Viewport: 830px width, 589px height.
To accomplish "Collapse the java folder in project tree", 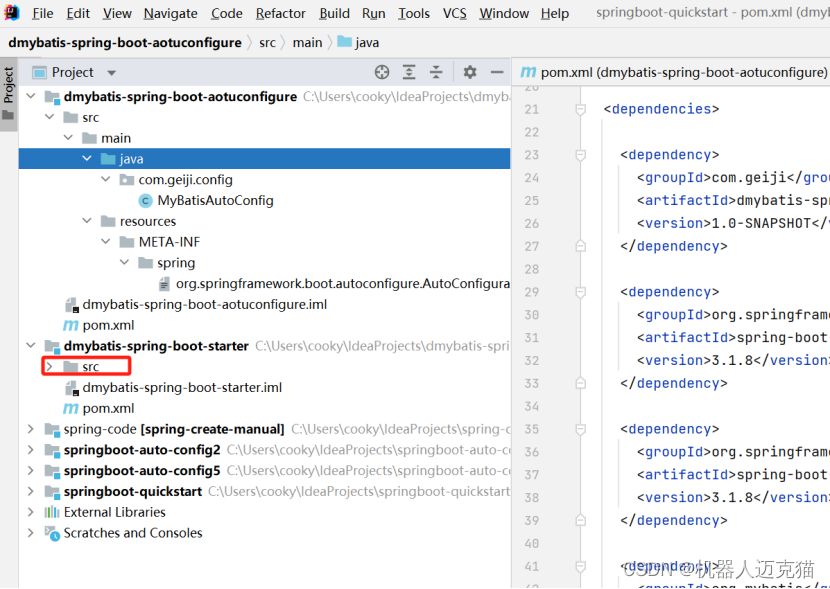I will [x=86, y=158].
